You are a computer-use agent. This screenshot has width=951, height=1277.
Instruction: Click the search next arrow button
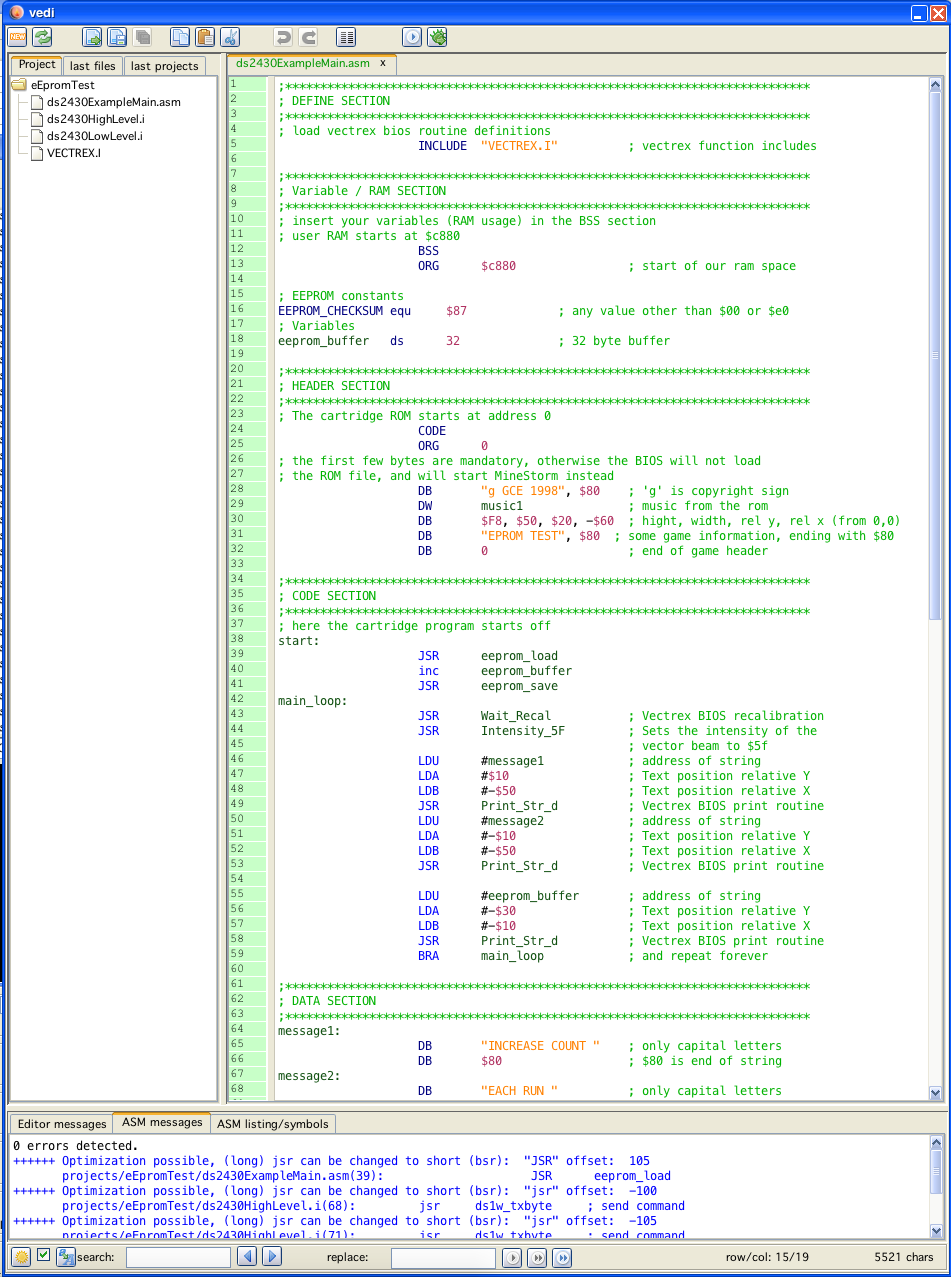click(x=271, y=1257)
